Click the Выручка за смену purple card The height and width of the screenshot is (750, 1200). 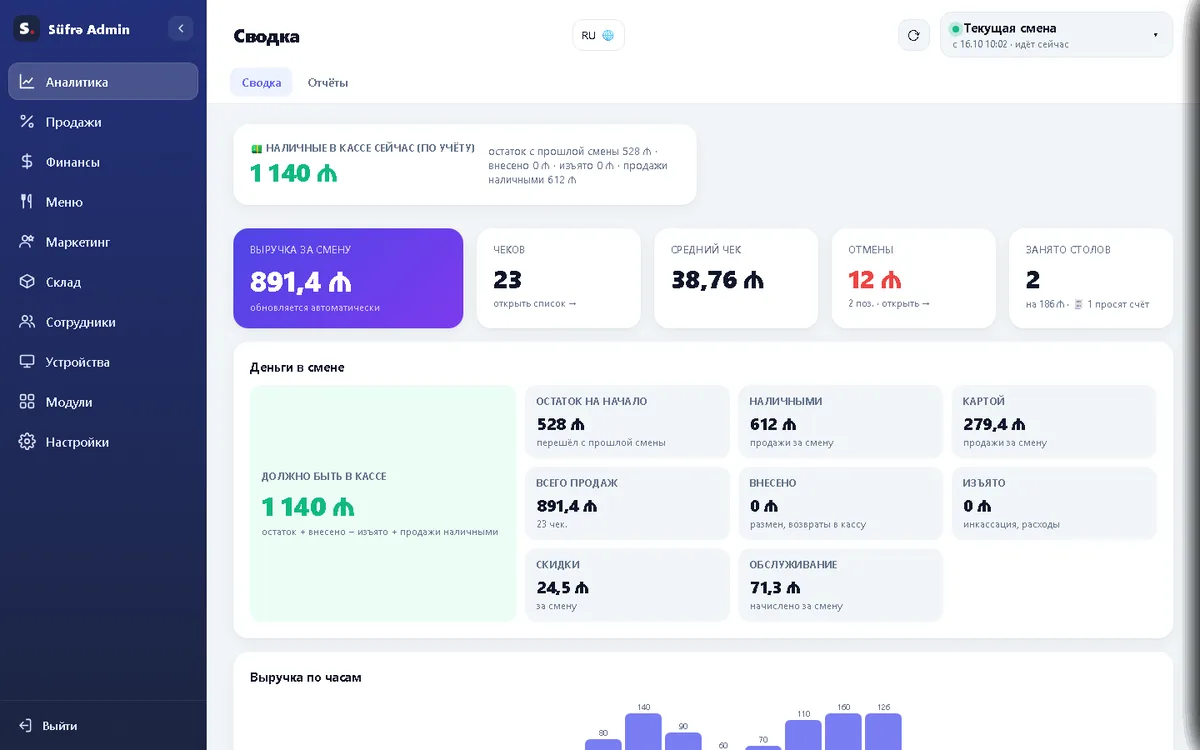[x=348, y=278]
